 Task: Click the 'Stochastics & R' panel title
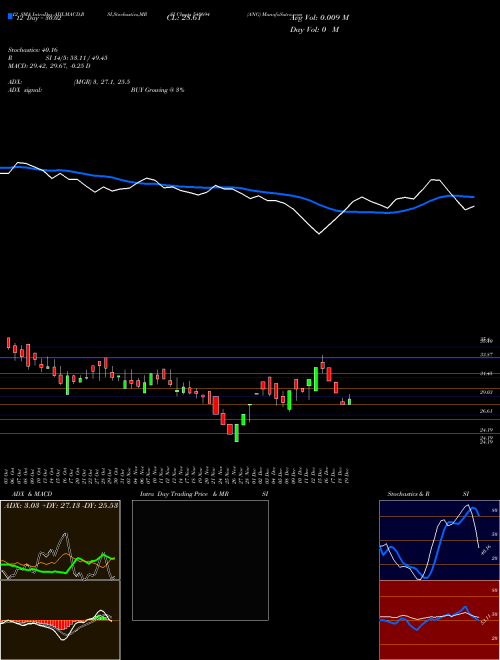pyautogui.click(x=409, y=494)
